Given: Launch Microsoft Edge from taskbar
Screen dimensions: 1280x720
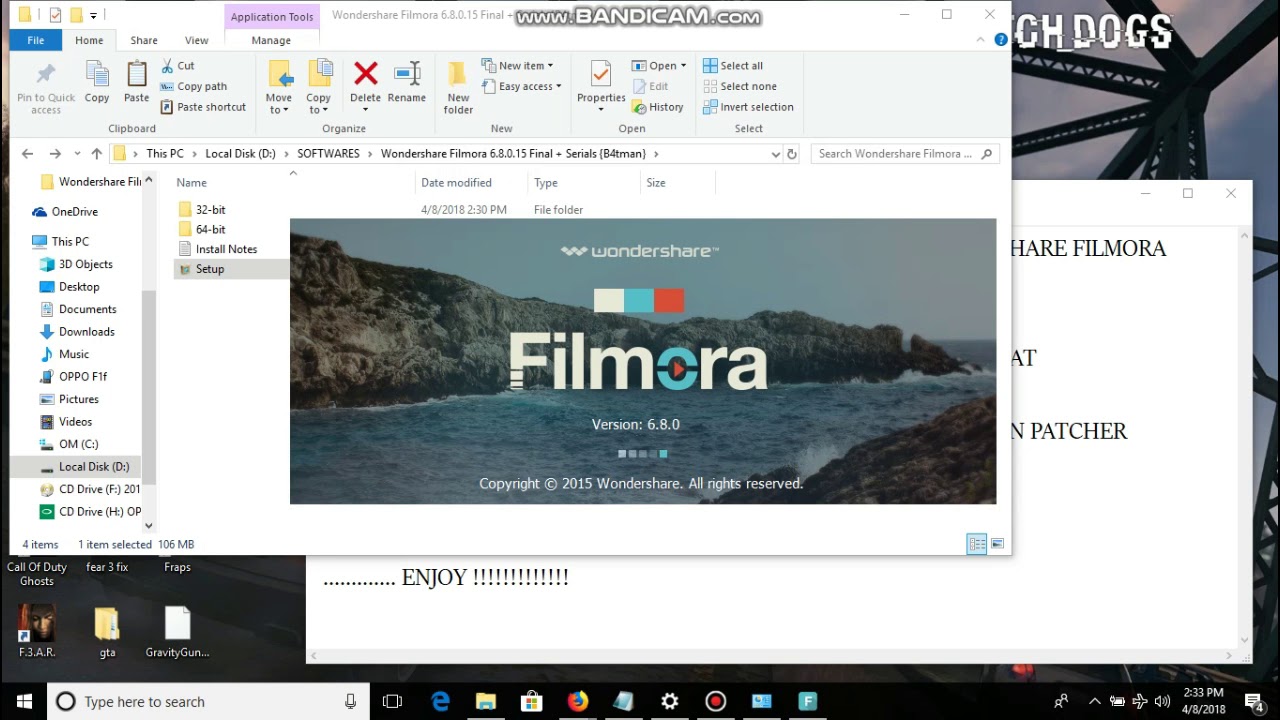Looking at the screenshot, I should coord(440,702).
